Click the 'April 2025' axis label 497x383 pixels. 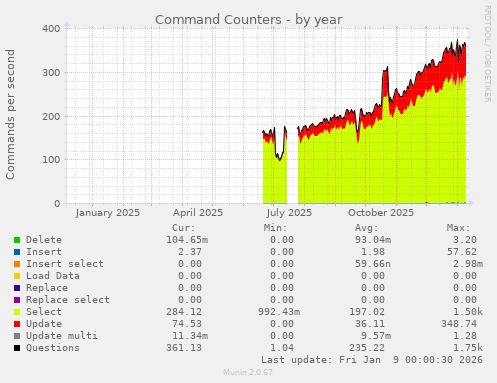[198, 213]
